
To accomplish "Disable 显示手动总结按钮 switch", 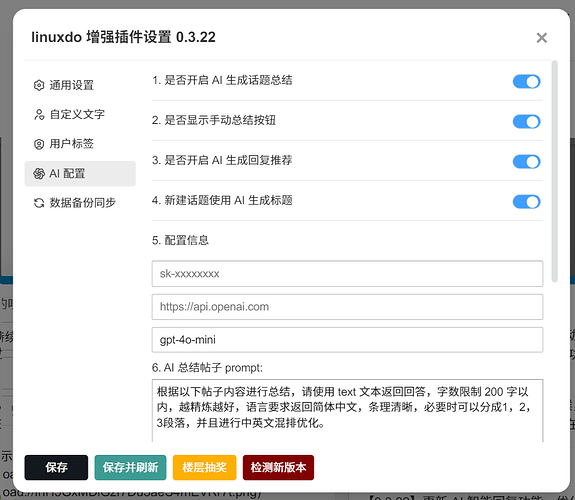I will click(x=526, y=121).
